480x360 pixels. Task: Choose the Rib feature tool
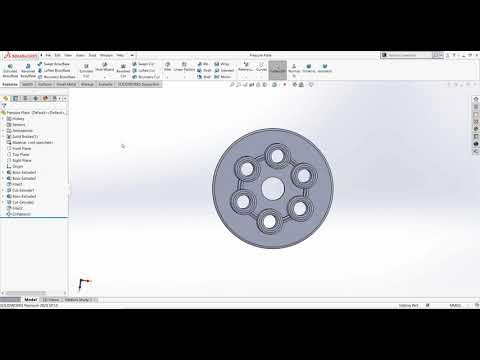203,64
